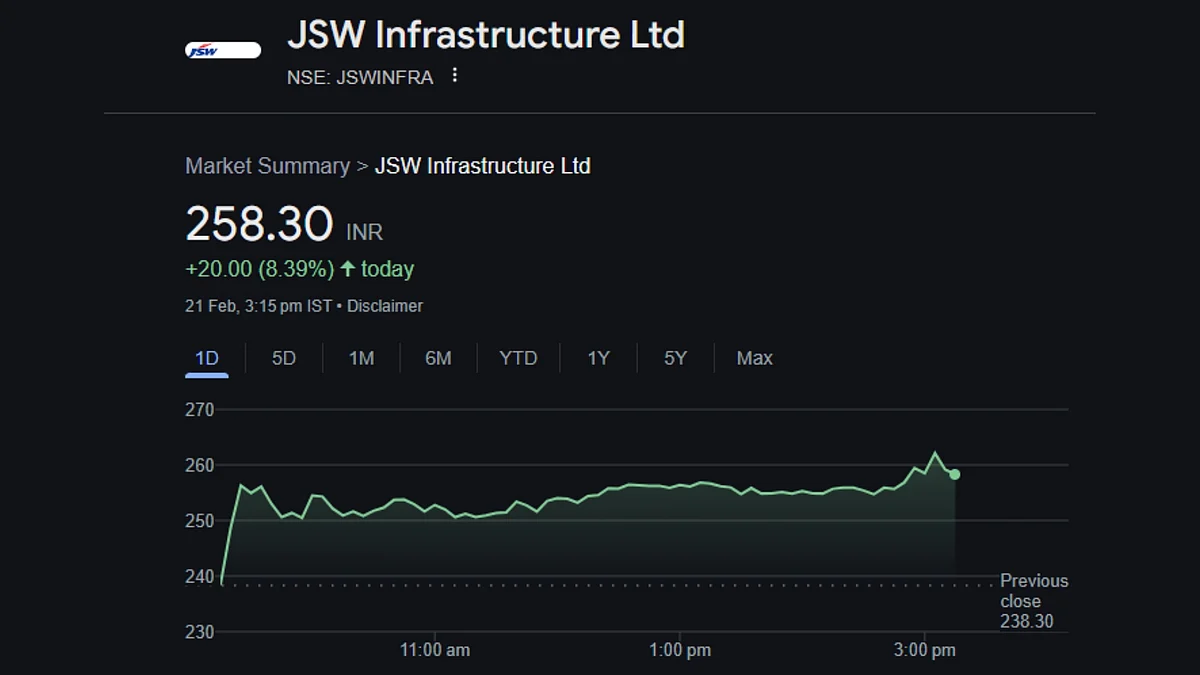This screenshot has height=675, width=1200.
Task: Click the 11:00 am axis label
Action: tap(435, 650)
